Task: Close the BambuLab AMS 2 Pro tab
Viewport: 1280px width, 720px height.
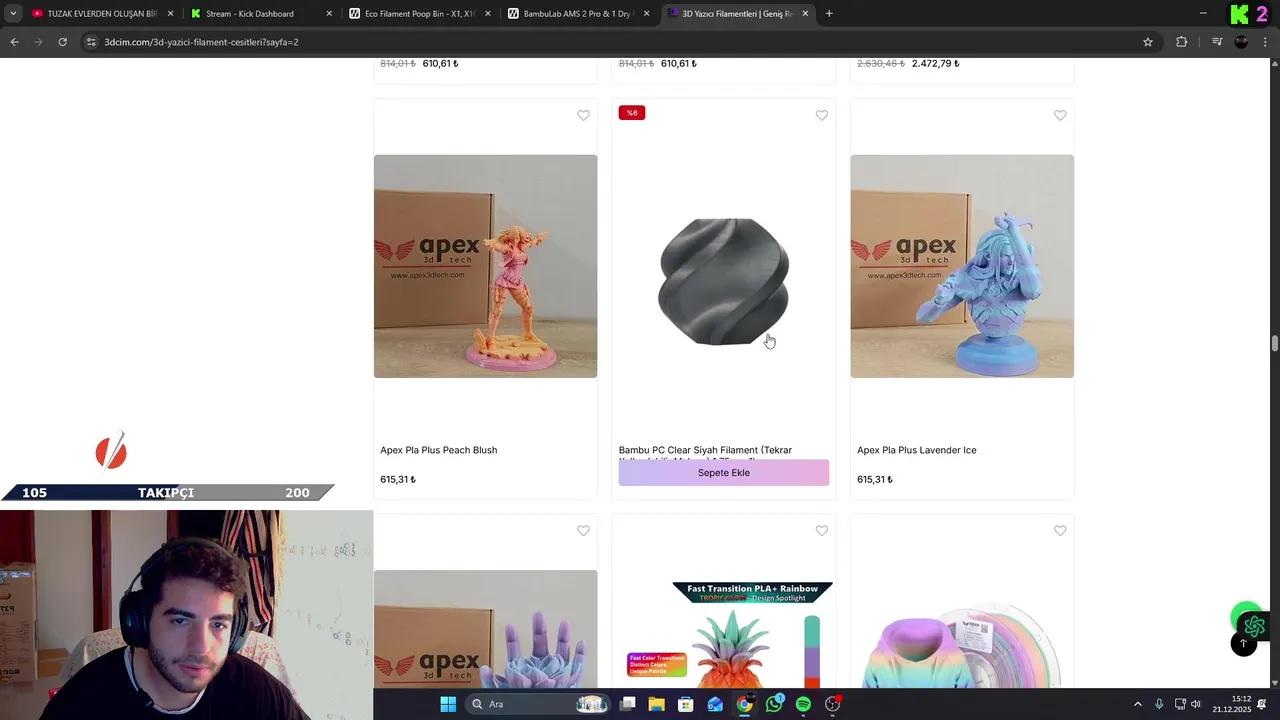Action: pyautogui.click(x=646, y=14)
